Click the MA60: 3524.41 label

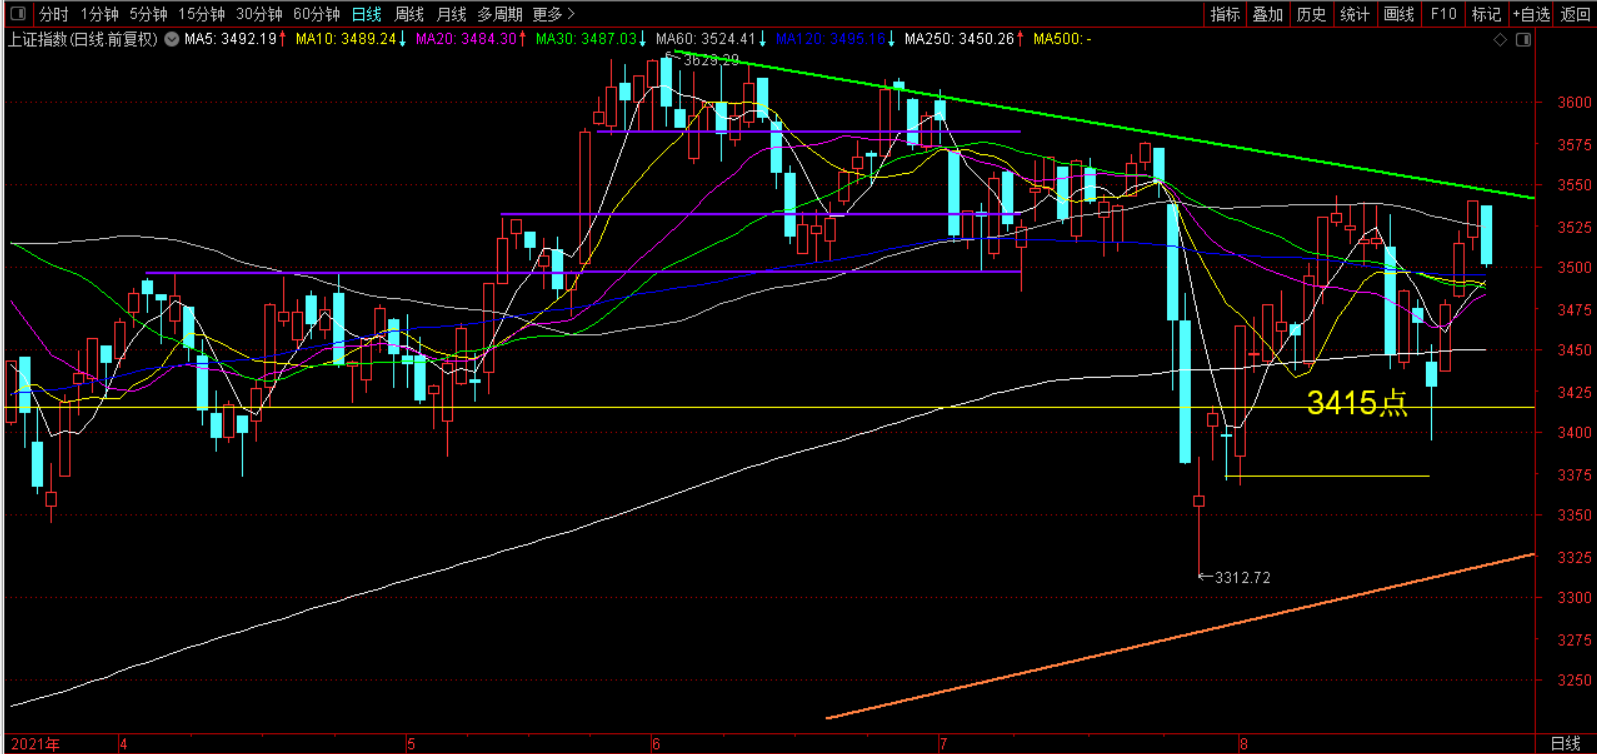(x=711, y=39)
